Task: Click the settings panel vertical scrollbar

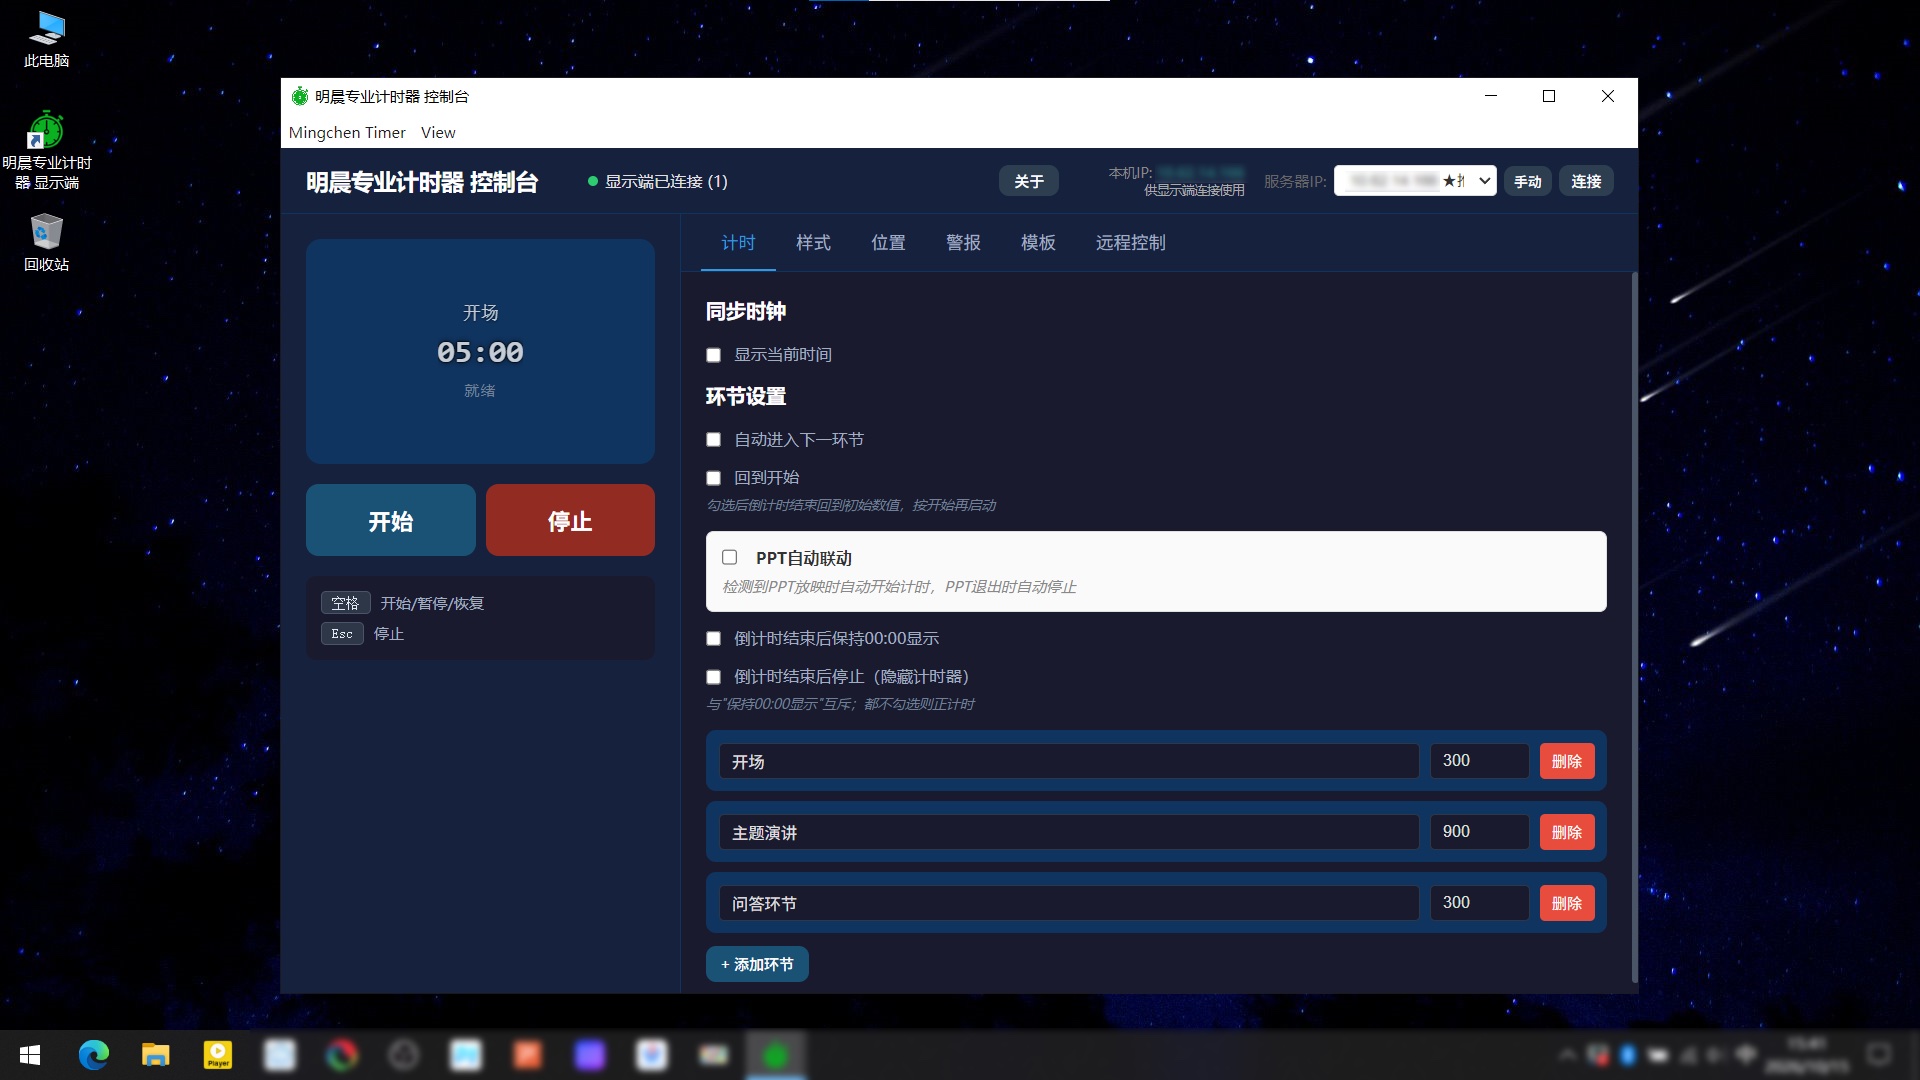Action: (x=1634, y=628)
